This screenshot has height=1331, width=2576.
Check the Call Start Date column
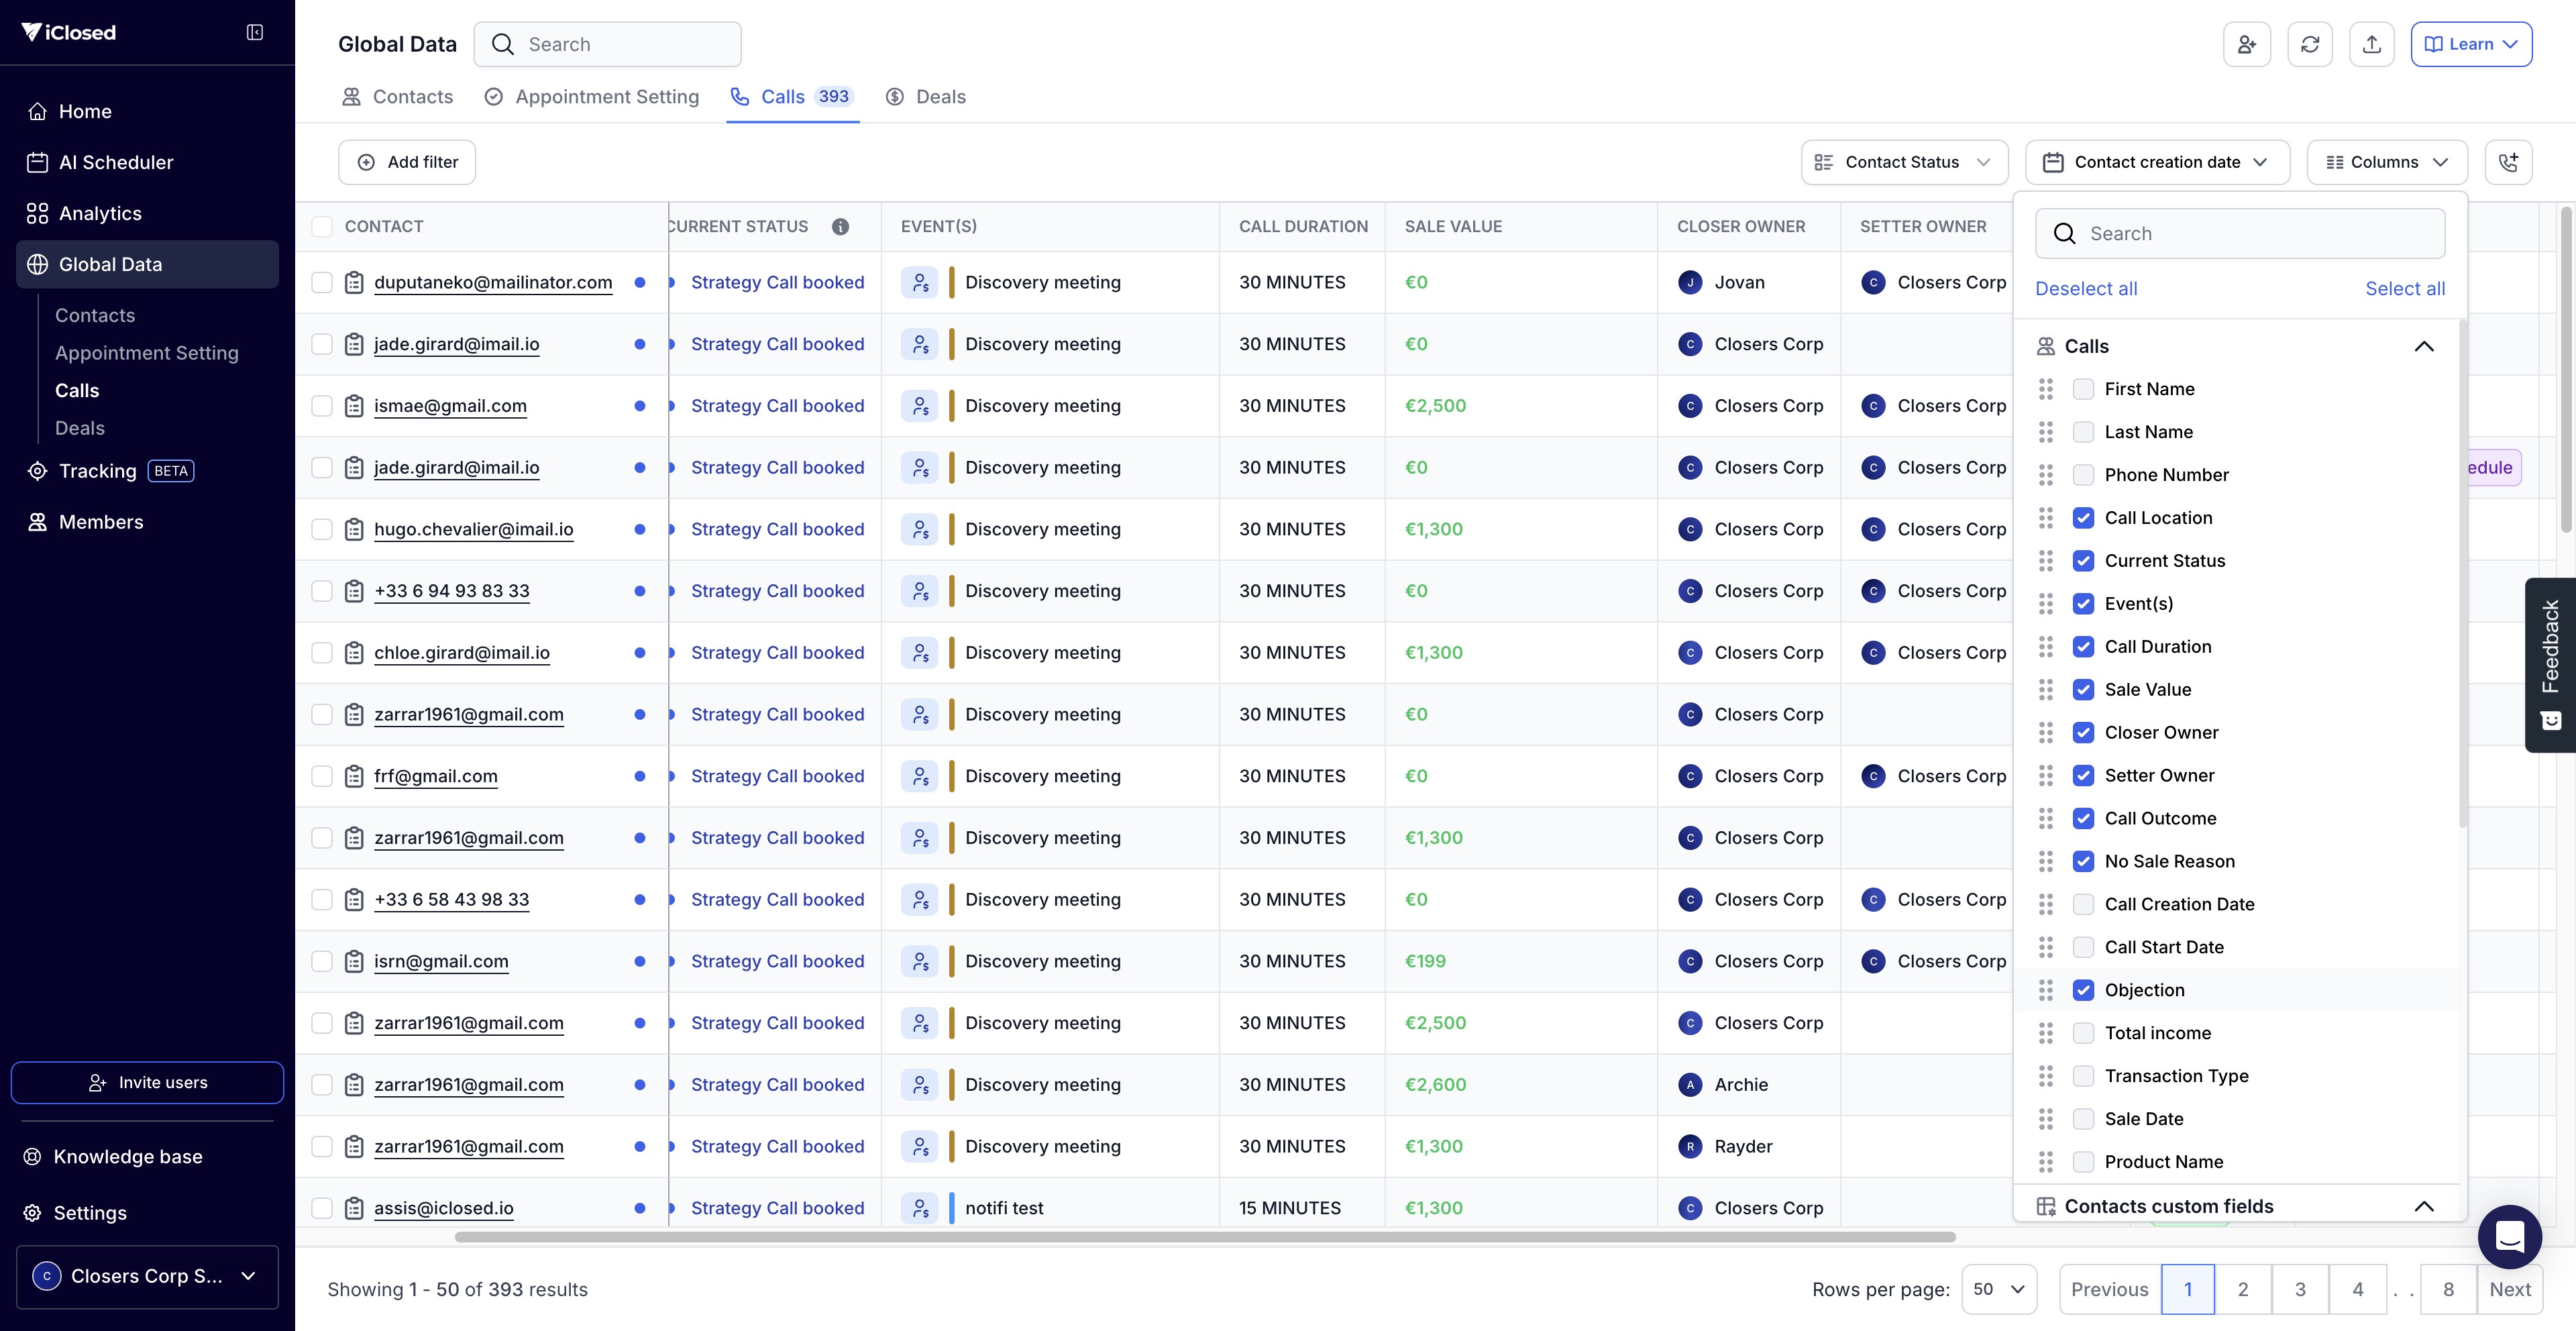pyautogui.click(x=2083, y=947)
